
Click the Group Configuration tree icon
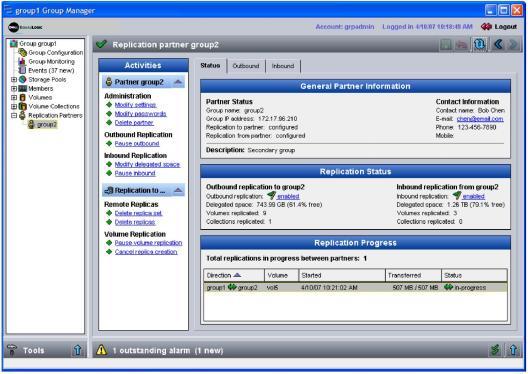(x=23, y=53)
